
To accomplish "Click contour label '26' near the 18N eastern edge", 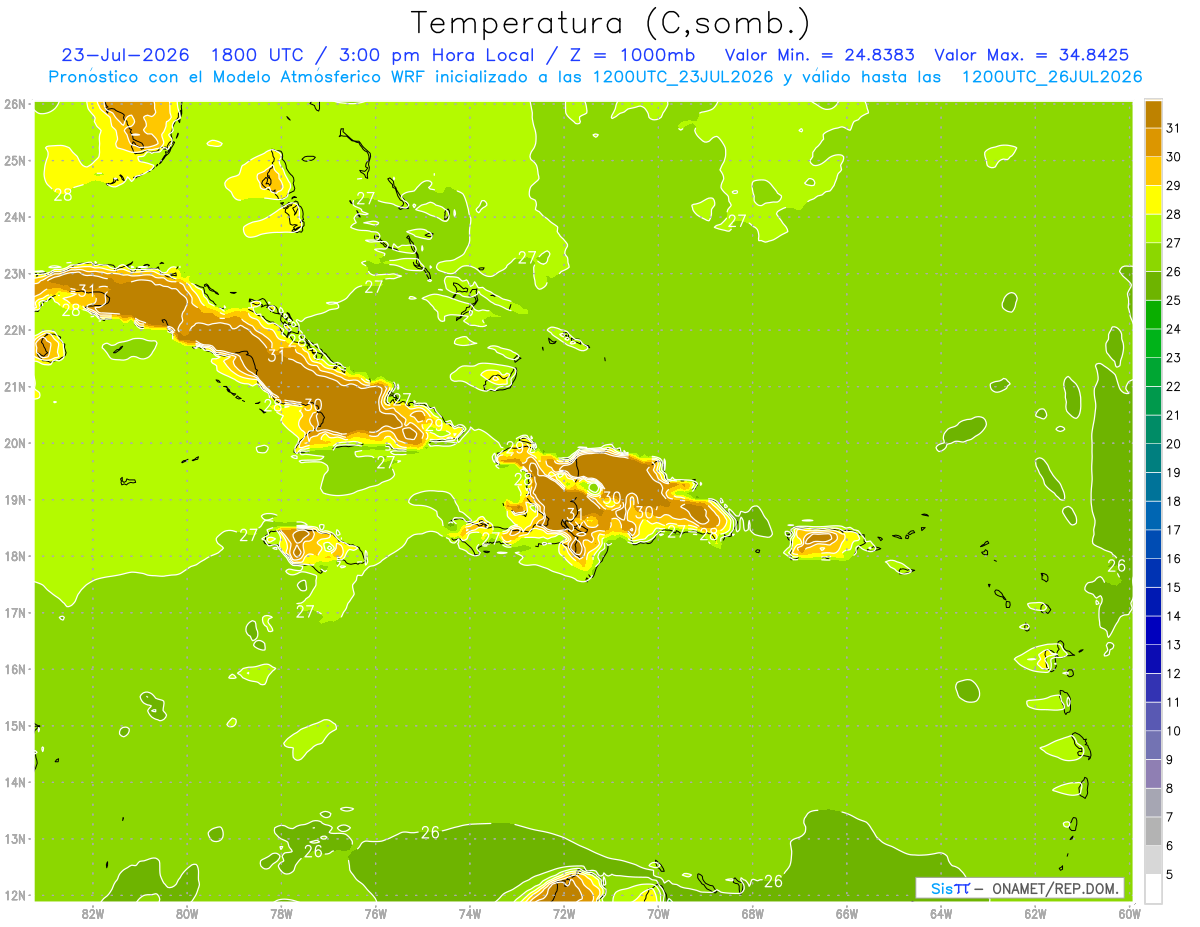I will tap(1117, 566).
